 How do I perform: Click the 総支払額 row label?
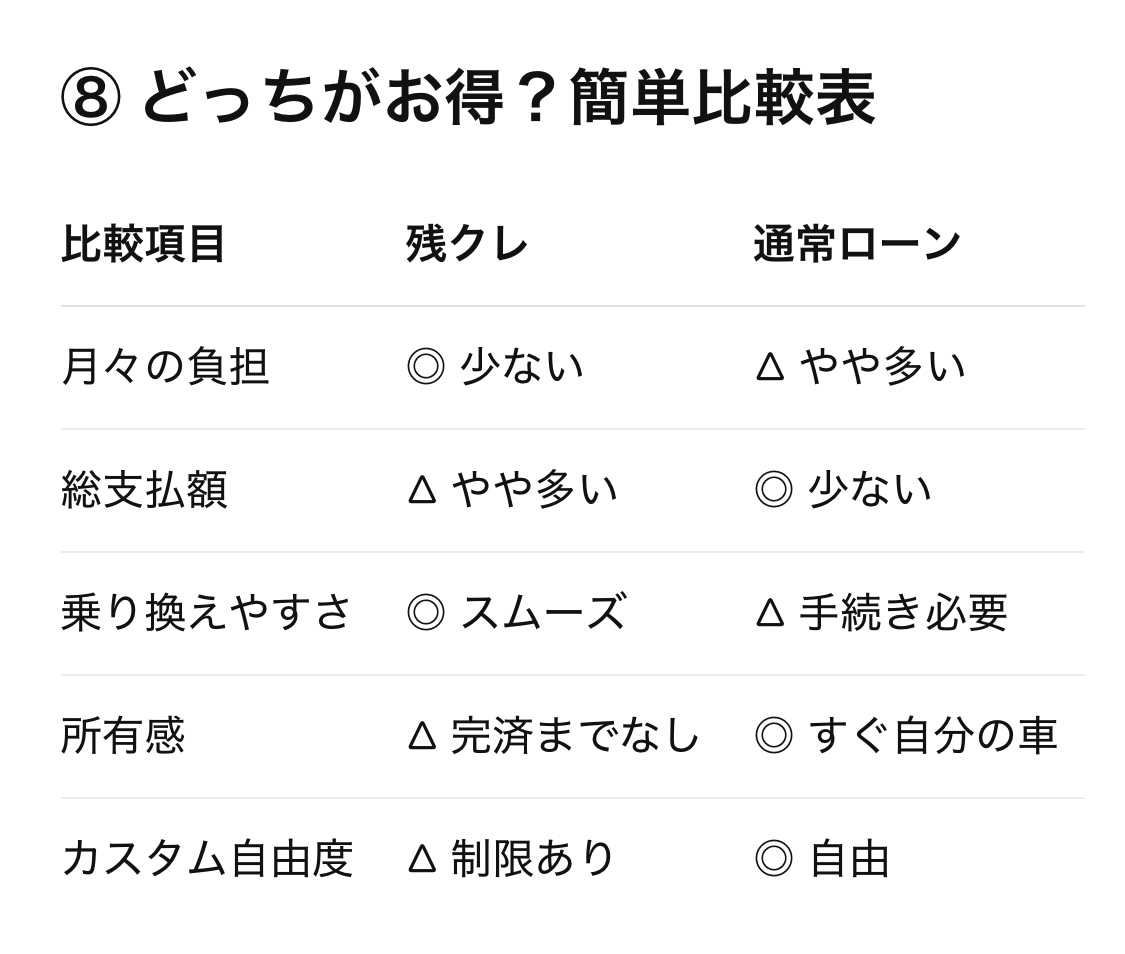point(144,490)
